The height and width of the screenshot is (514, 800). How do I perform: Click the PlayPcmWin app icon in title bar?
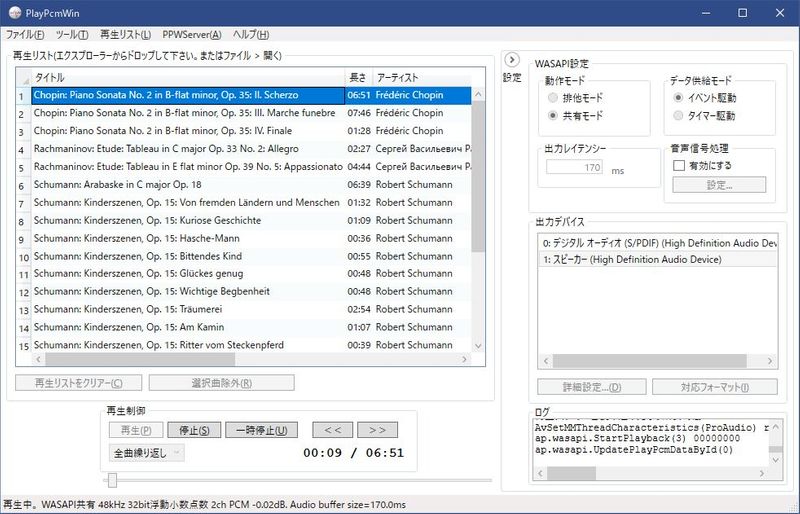pyautogui.click(x=15, y=13)
